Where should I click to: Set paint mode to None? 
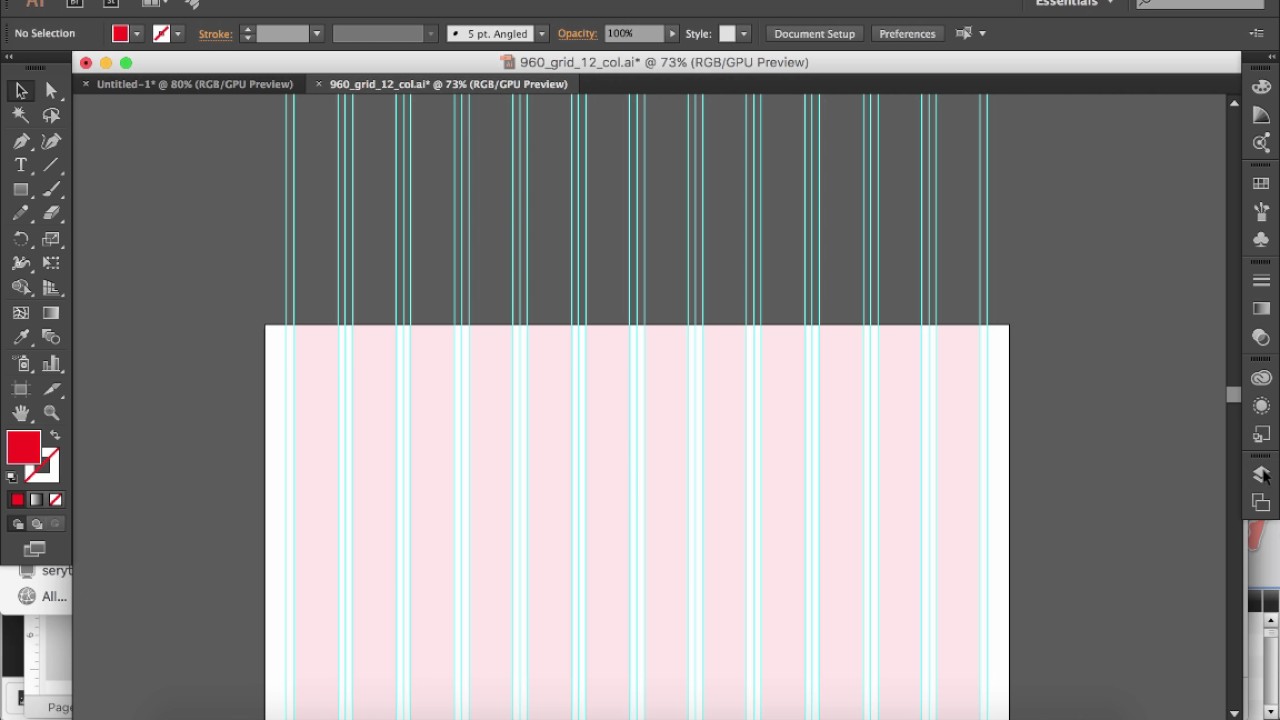pyautogui.click(x=55, y=500)
